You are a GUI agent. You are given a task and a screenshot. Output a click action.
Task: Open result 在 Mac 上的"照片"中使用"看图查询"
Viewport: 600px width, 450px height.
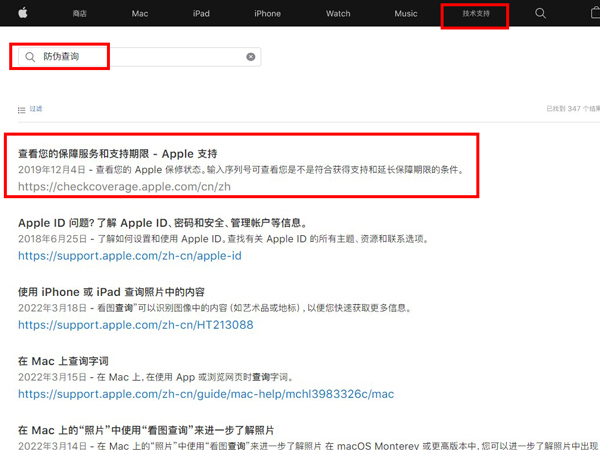tap(146, 430)
